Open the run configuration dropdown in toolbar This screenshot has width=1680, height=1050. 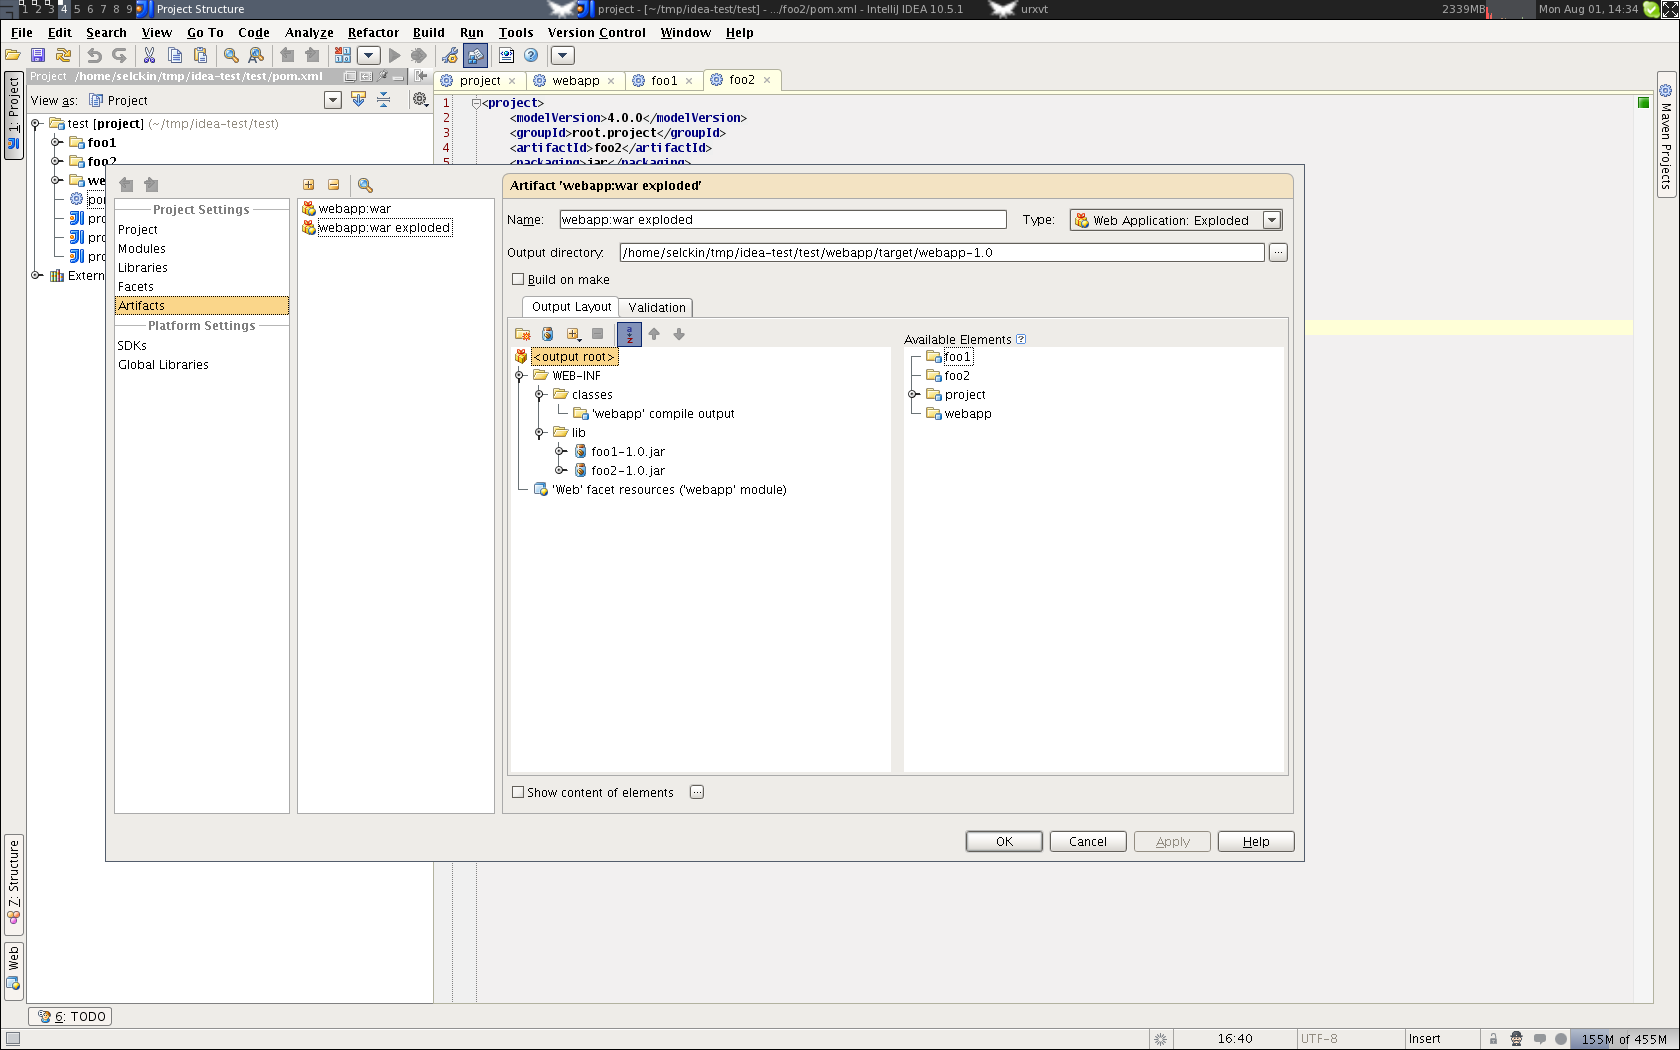(x=369, y=56)
